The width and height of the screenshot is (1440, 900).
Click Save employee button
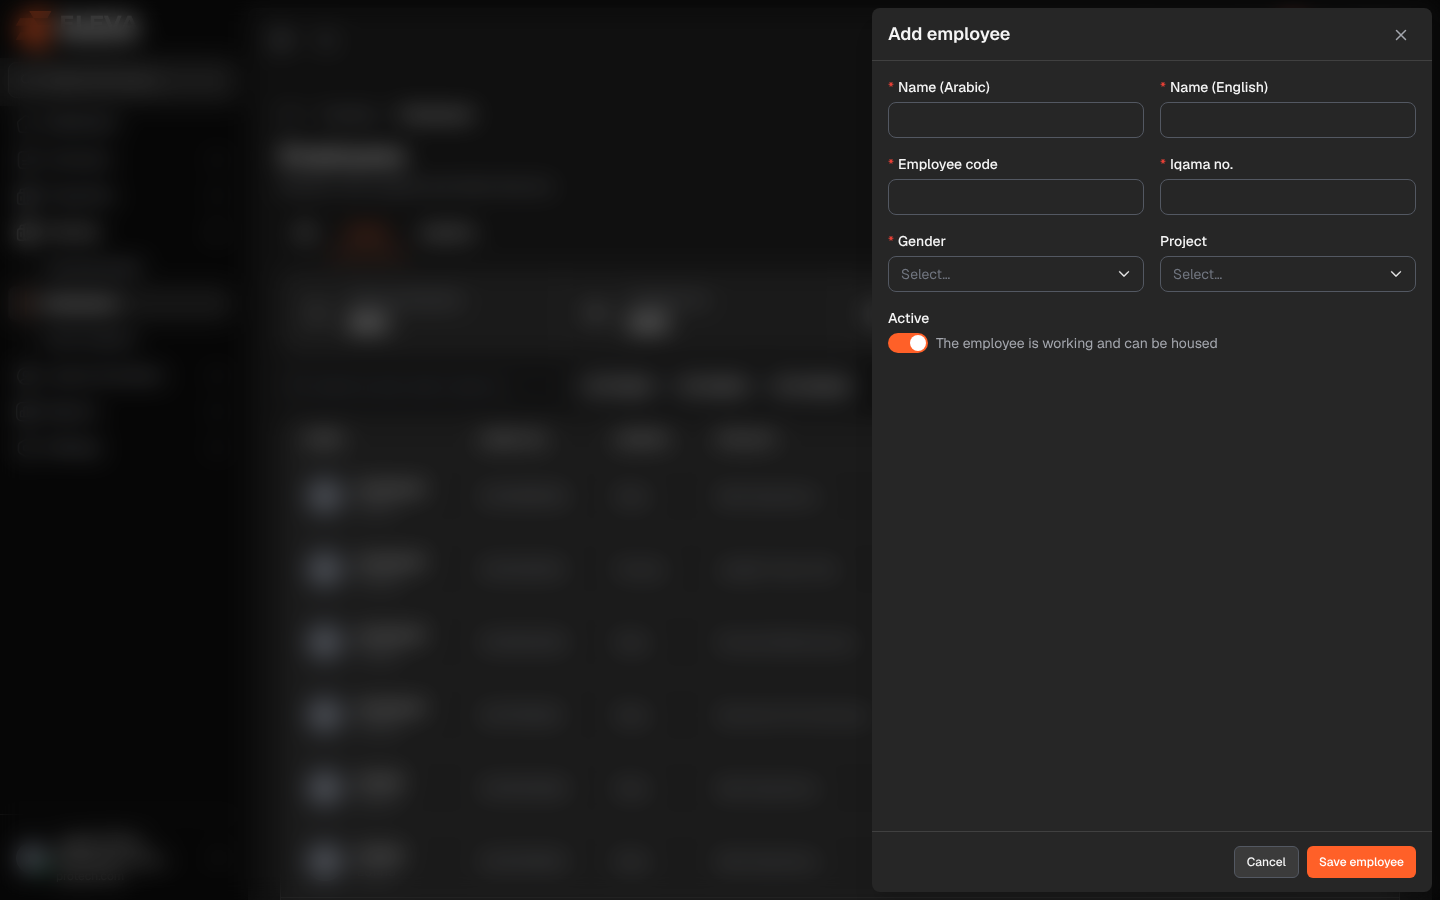[1361, 862]
